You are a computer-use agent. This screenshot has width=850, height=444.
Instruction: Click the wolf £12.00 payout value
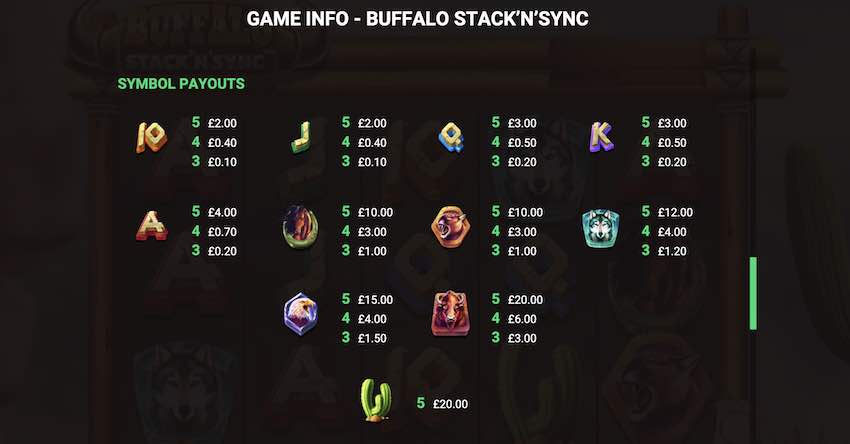pyautogui.click(x=675, y=212)
